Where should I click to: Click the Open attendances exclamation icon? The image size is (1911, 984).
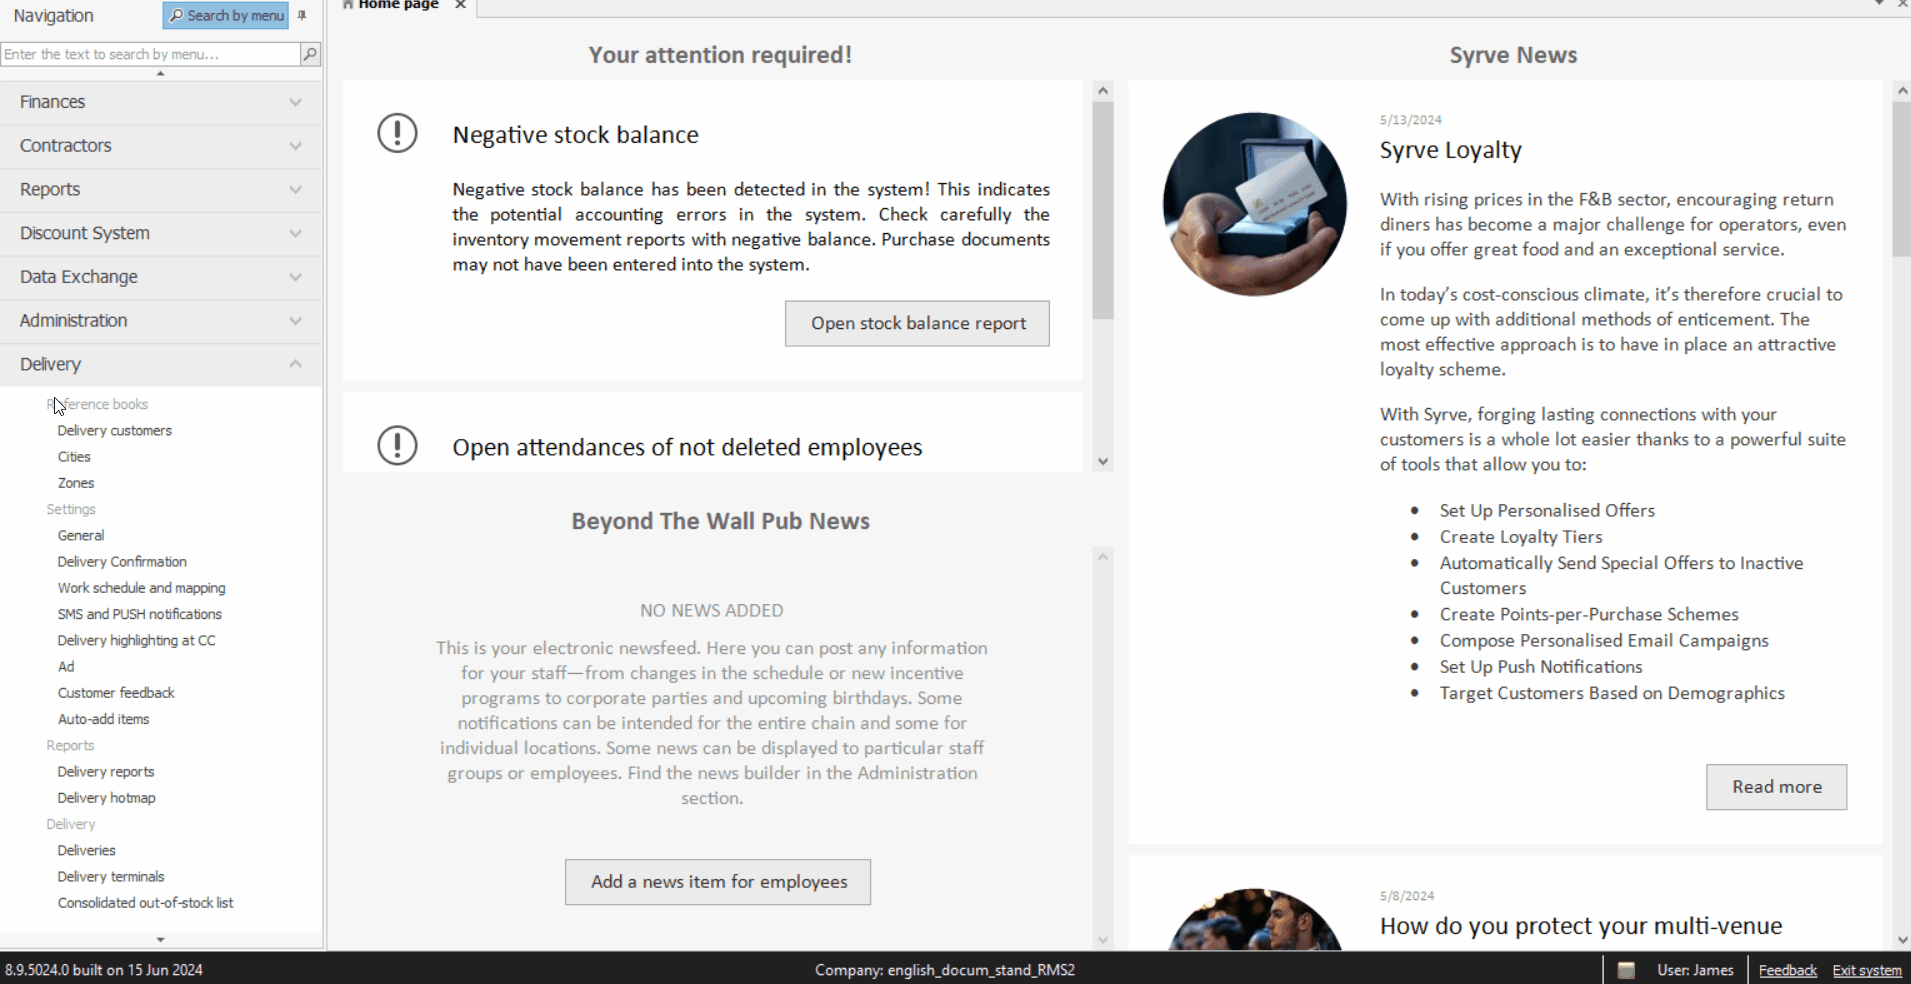tap(397, 445)
